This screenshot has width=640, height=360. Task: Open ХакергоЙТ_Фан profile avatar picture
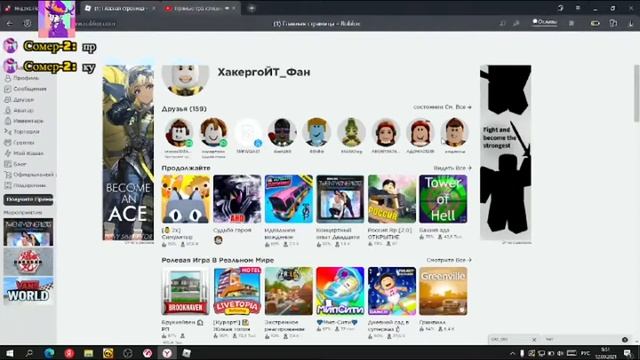pyautogui.click(x=185, y=80)
